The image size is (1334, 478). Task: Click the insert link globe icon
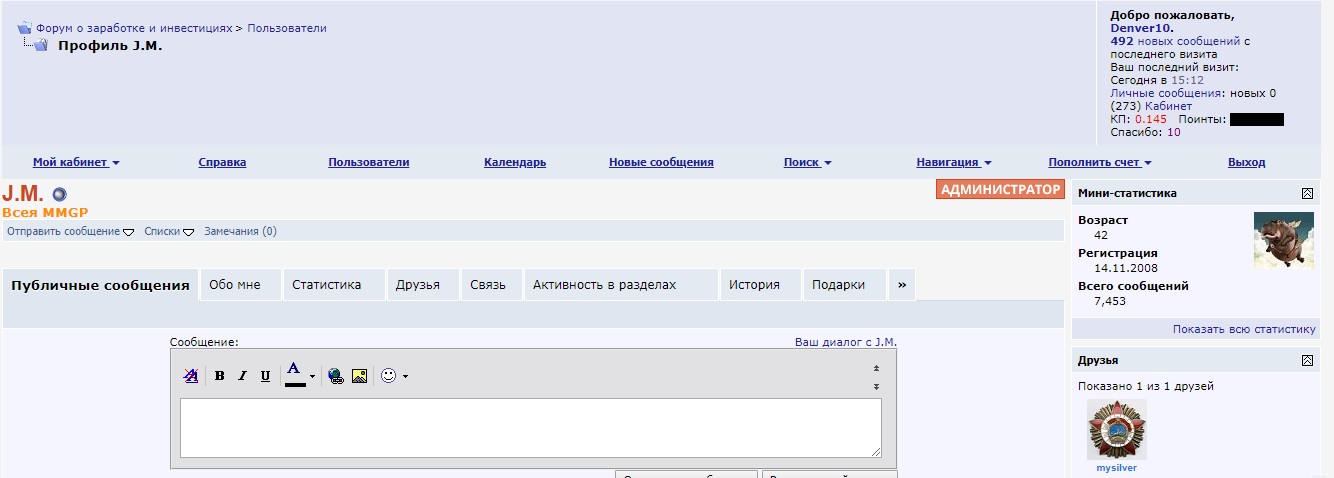pos(336,376)
